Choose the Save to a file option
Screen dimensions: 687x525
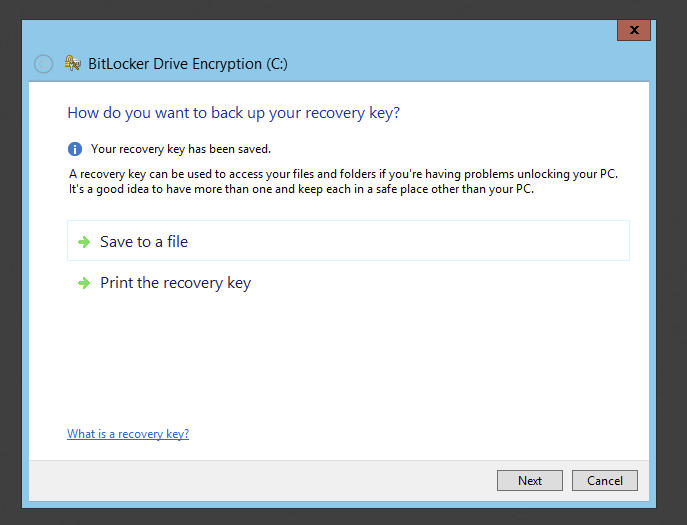[x=144, y=242]
